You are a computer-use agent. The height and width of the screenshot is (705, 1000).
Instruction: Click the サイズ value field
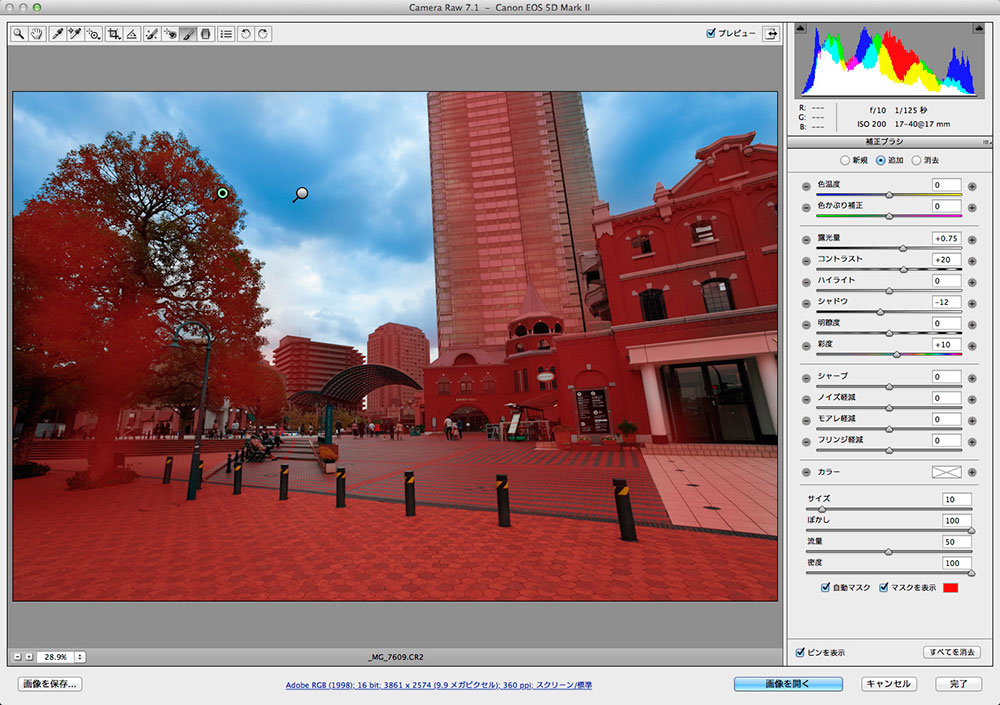(x=957, y=500)
